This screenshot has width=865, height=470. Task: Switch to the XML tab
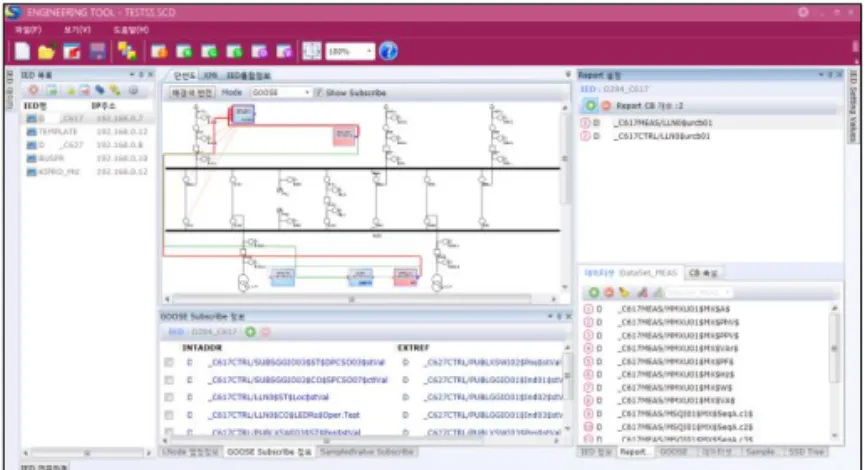(x=210, y=76)
